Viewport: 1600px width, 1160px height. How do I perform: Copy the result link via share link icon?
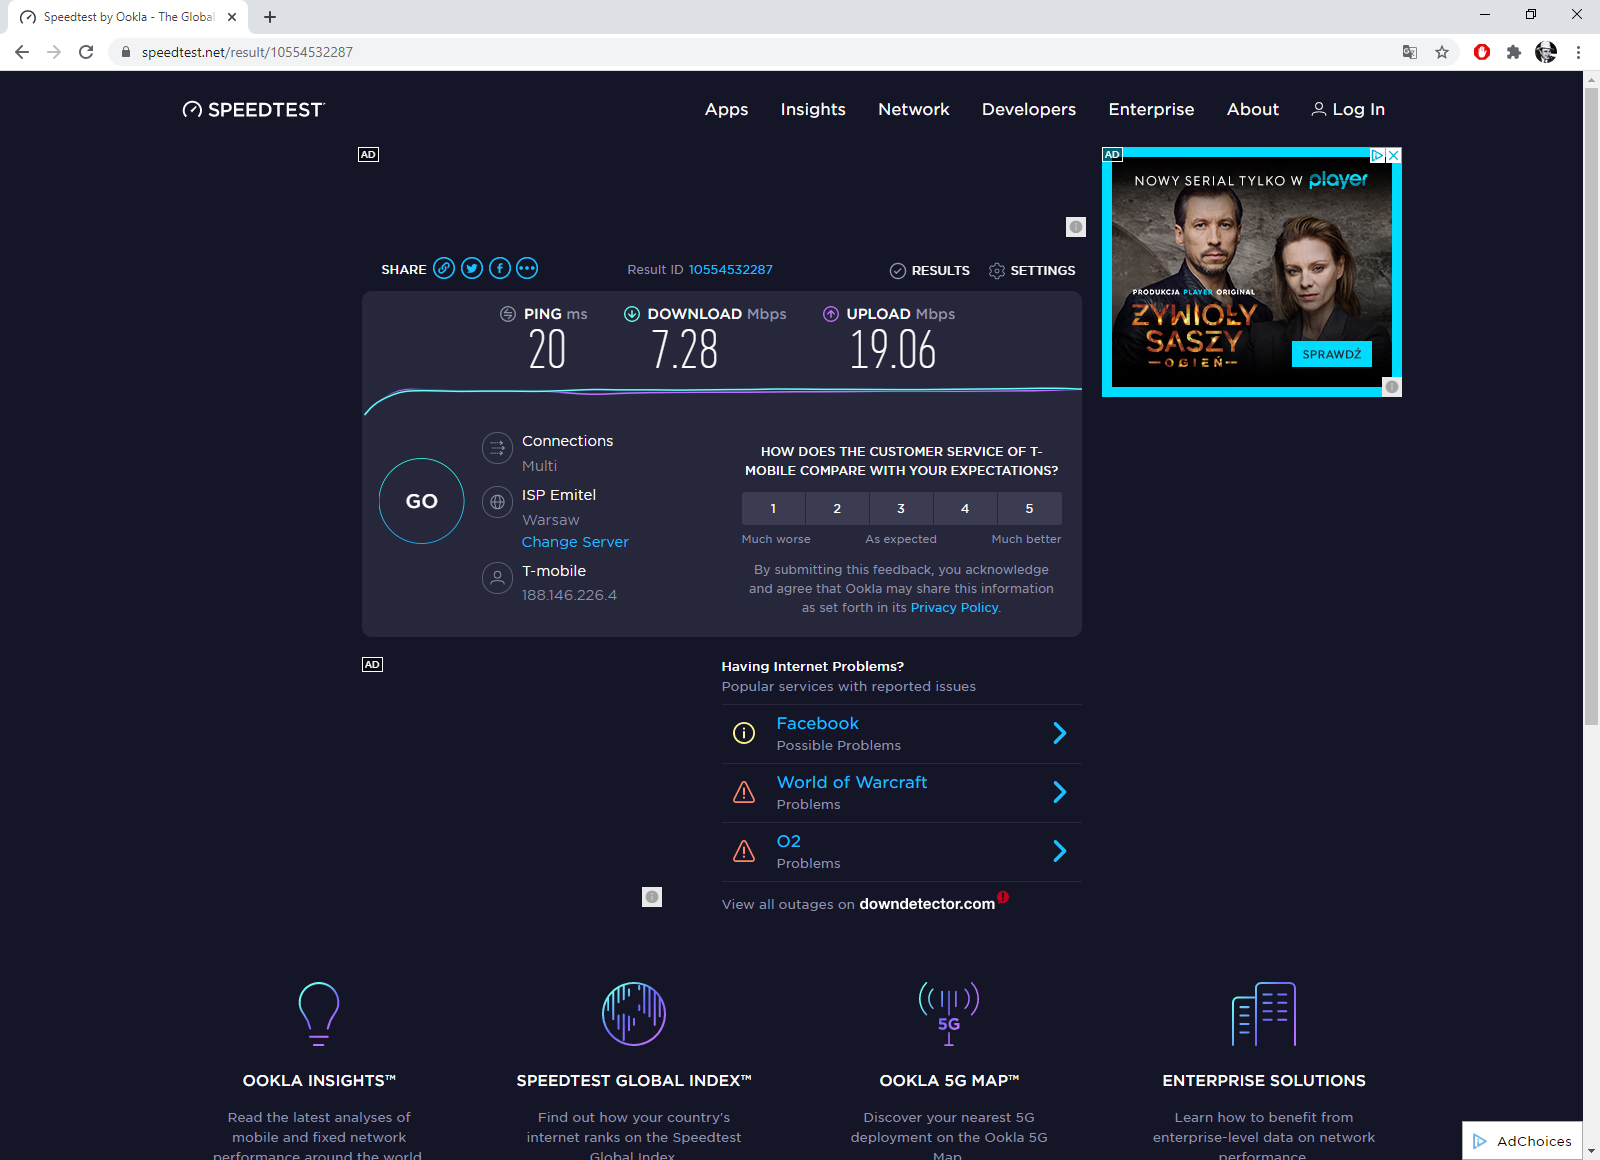coord(444,268)
